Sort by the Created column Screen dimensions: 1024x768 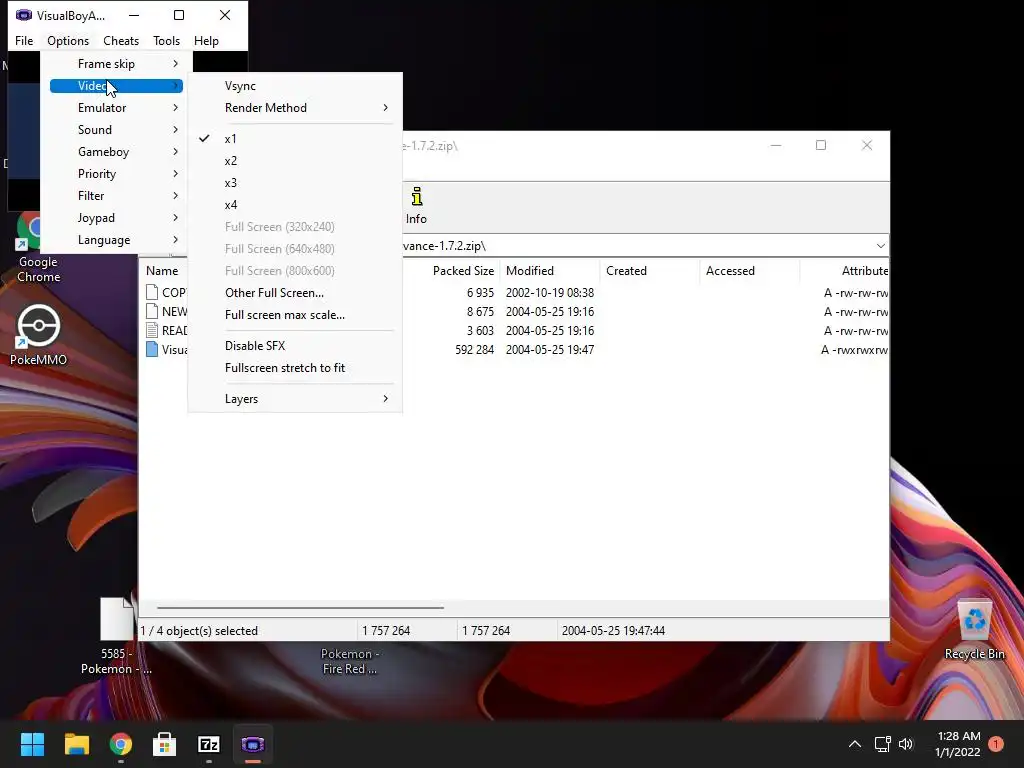(626, 270)
